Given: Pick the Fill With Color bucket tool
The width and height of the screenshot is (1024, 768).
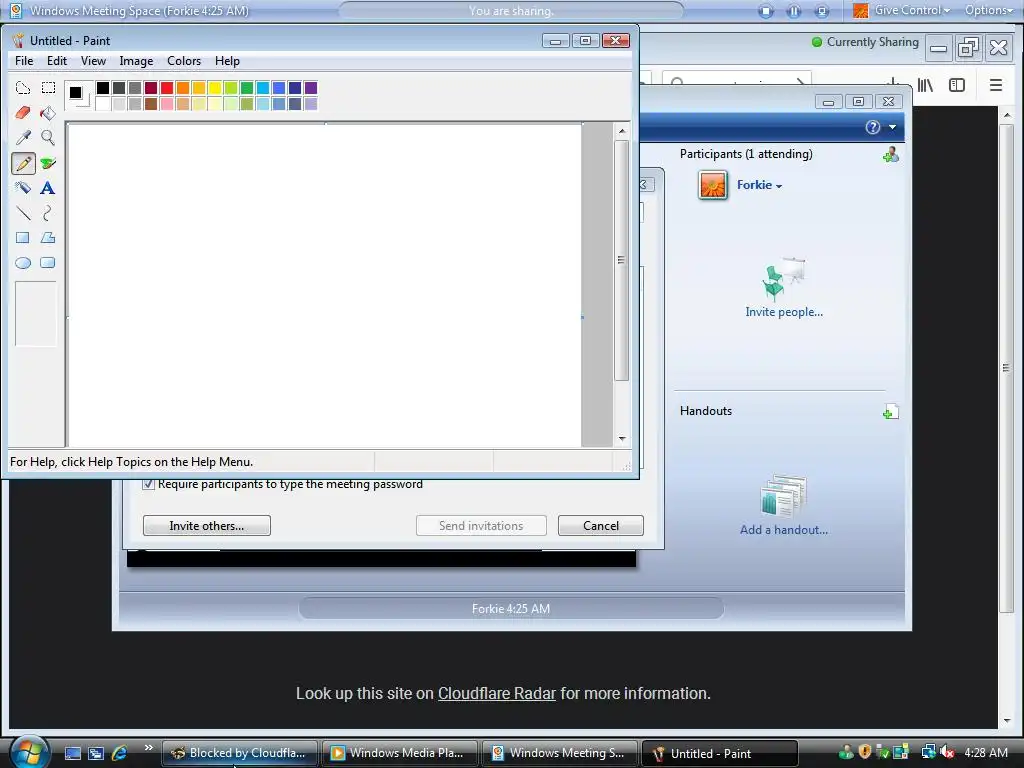Looking at the screenshot, I should coord(48,113).
